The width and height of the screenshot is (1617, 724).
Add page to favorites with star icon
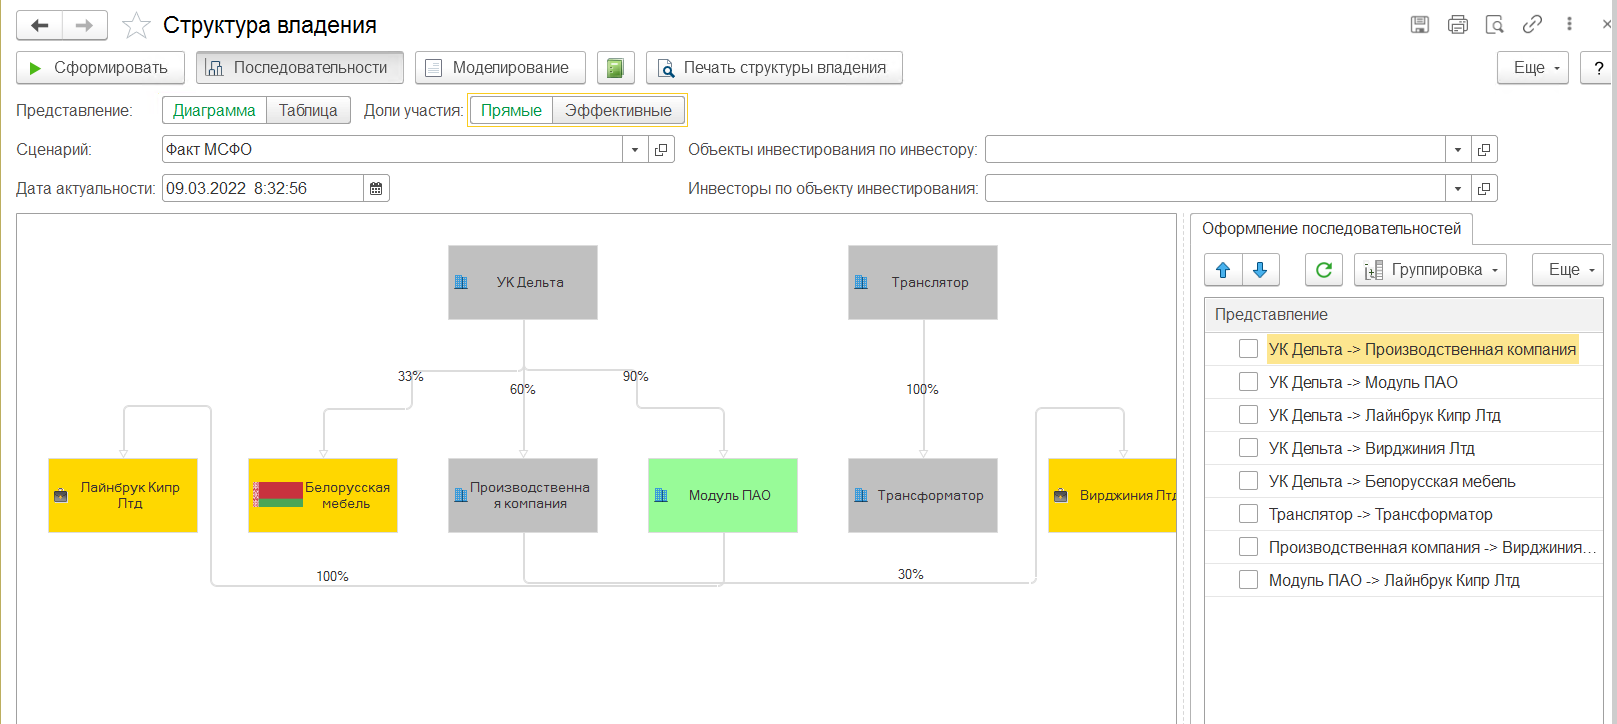pyautogui.click(x=136, y=25)
